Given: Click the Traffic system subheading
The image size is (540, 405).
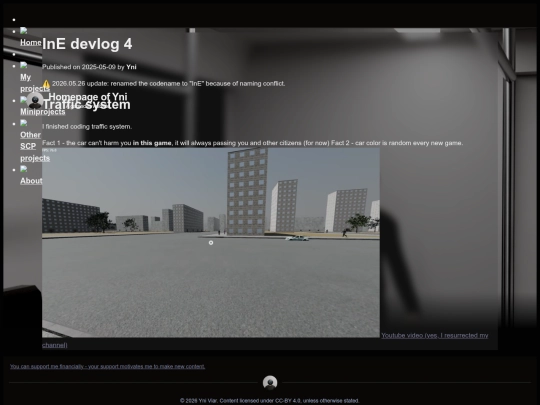Looking at the screenshot, I should pos(86,104).
